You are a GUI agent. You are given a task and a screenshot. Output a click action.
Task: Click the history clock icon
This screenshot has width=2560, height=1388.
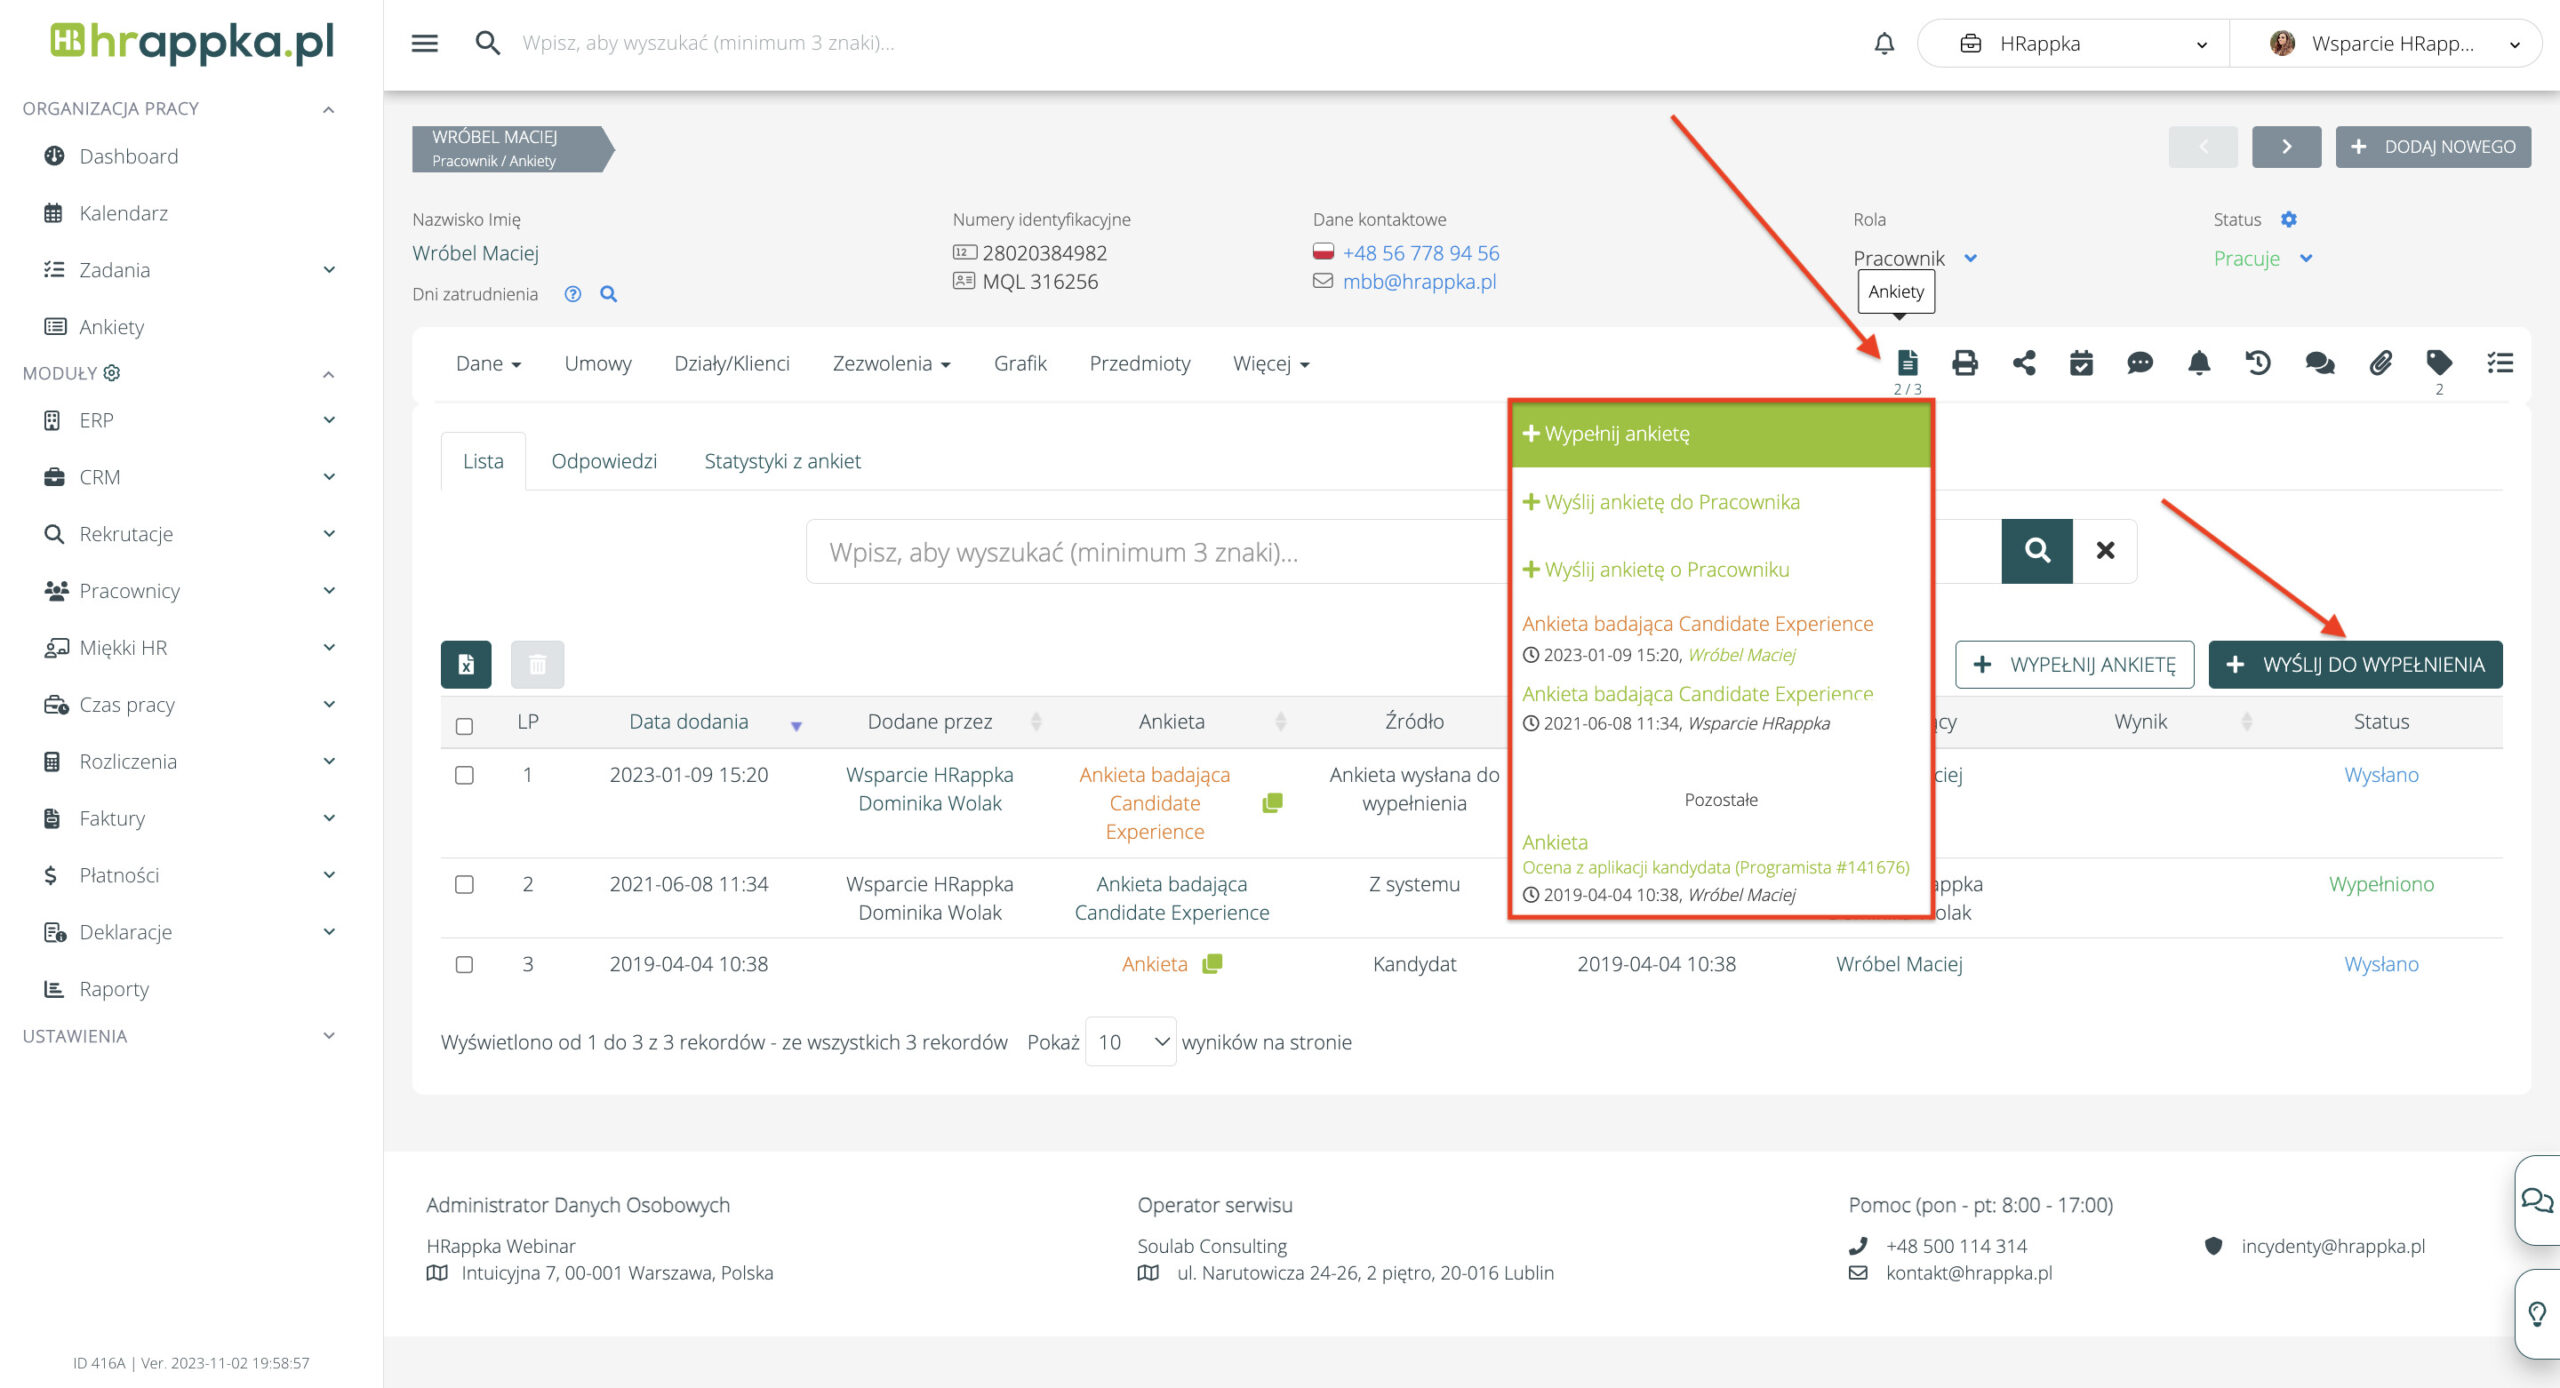pos(2258,362)
